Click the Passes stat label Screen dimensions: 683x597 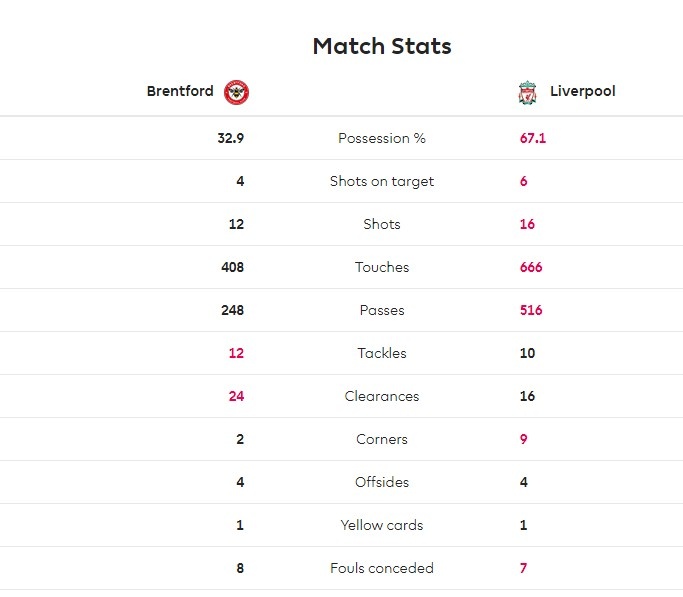coord(382,310)
